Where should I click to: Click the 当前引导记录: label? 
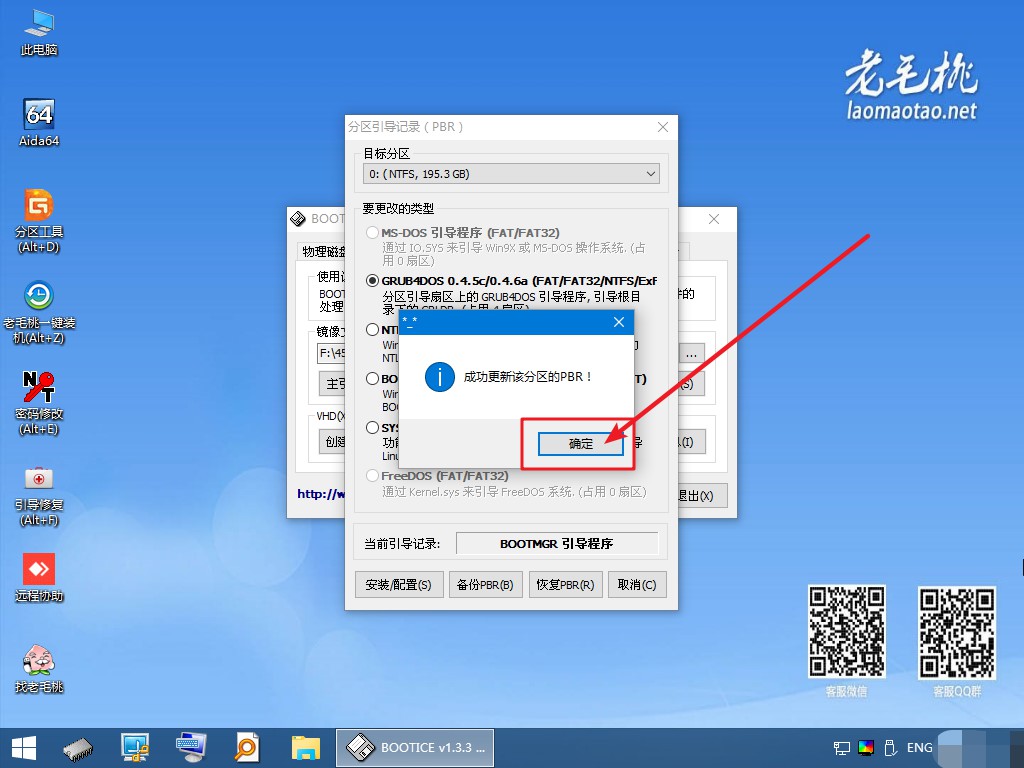pos(402,543)
